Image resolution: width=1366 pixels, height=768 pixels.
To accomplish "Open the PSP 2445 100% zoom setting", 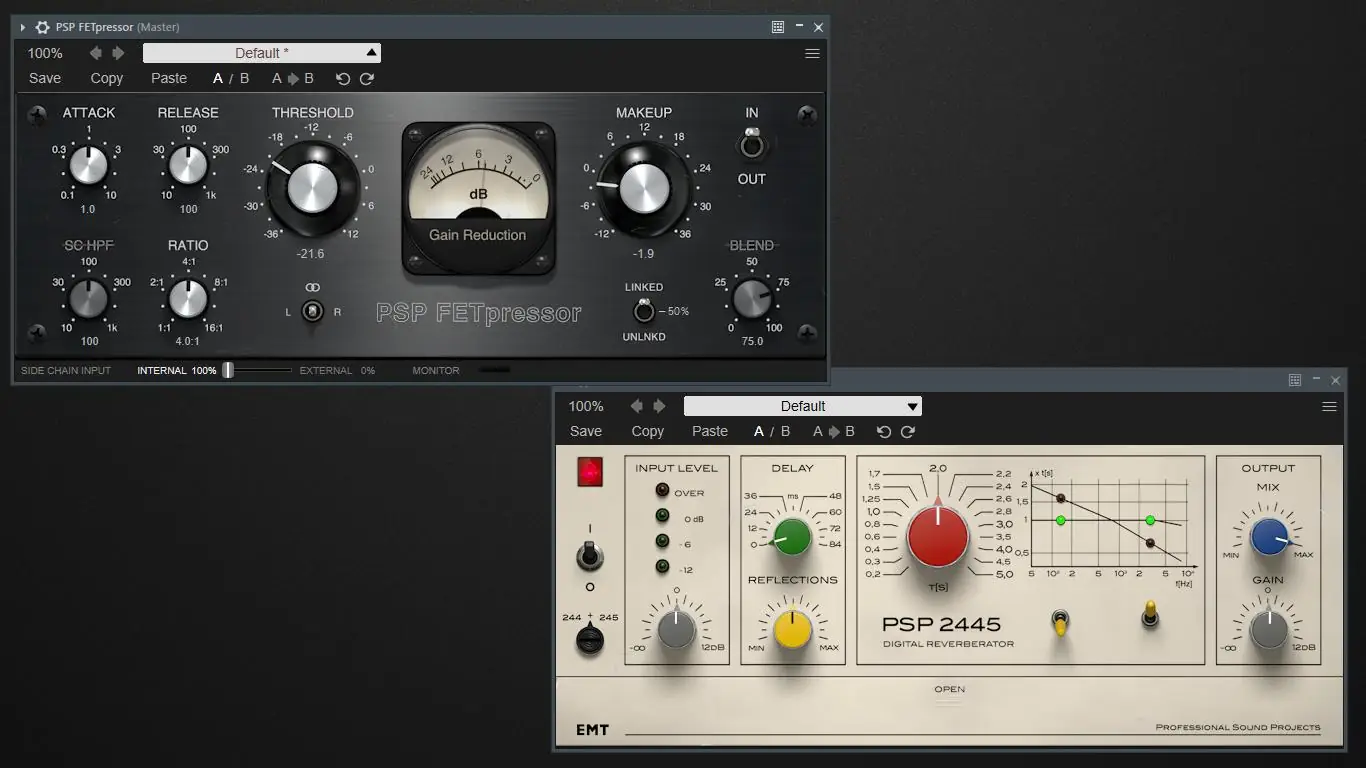I will (x=586, y=406).
